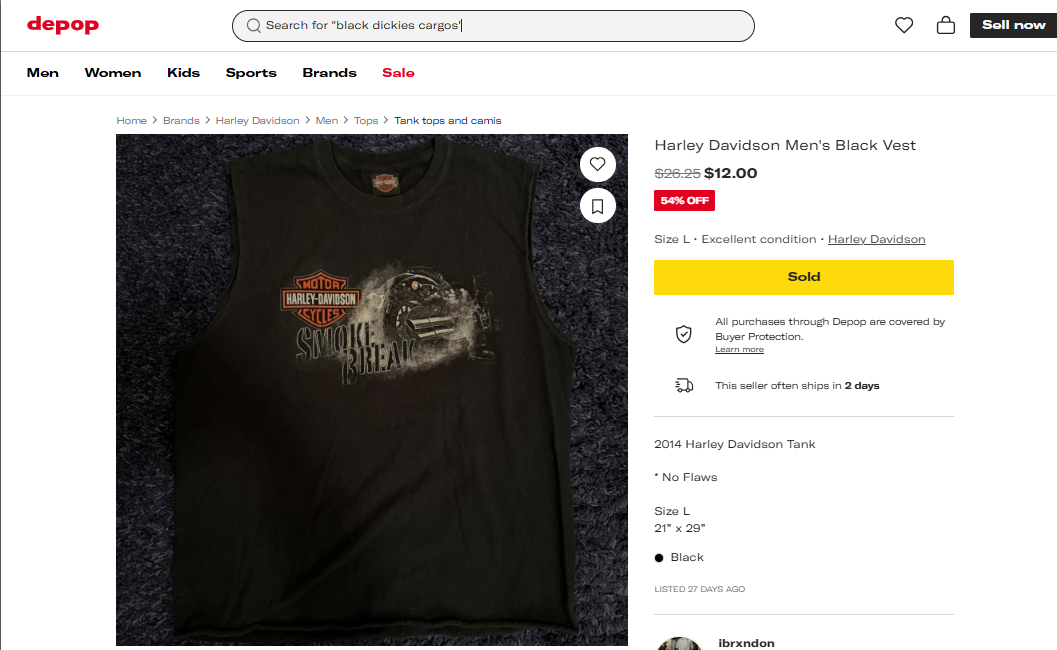Open the shopping bag
1057x650 pixels.
945,25
